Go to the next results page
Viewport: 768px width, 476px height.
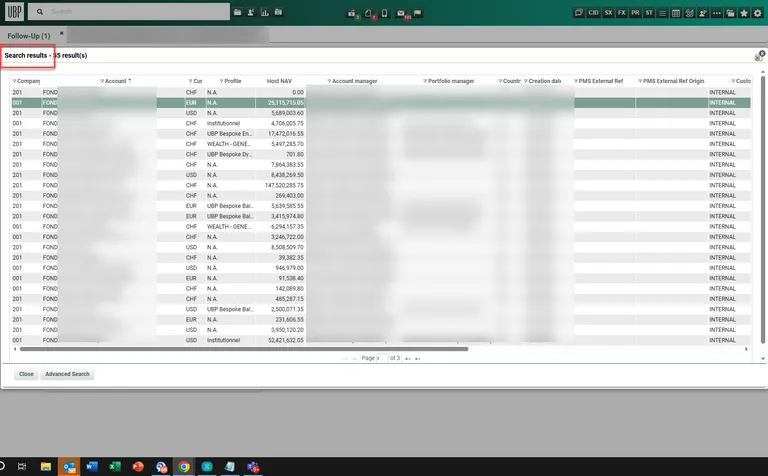pyautogui.click(x=408, y=358)
